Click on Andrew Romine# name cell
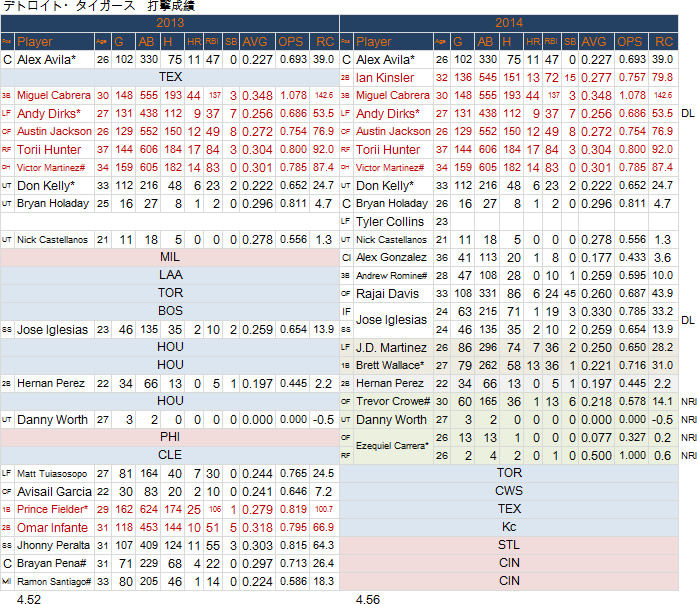697x604 pixels. [393, 276]
